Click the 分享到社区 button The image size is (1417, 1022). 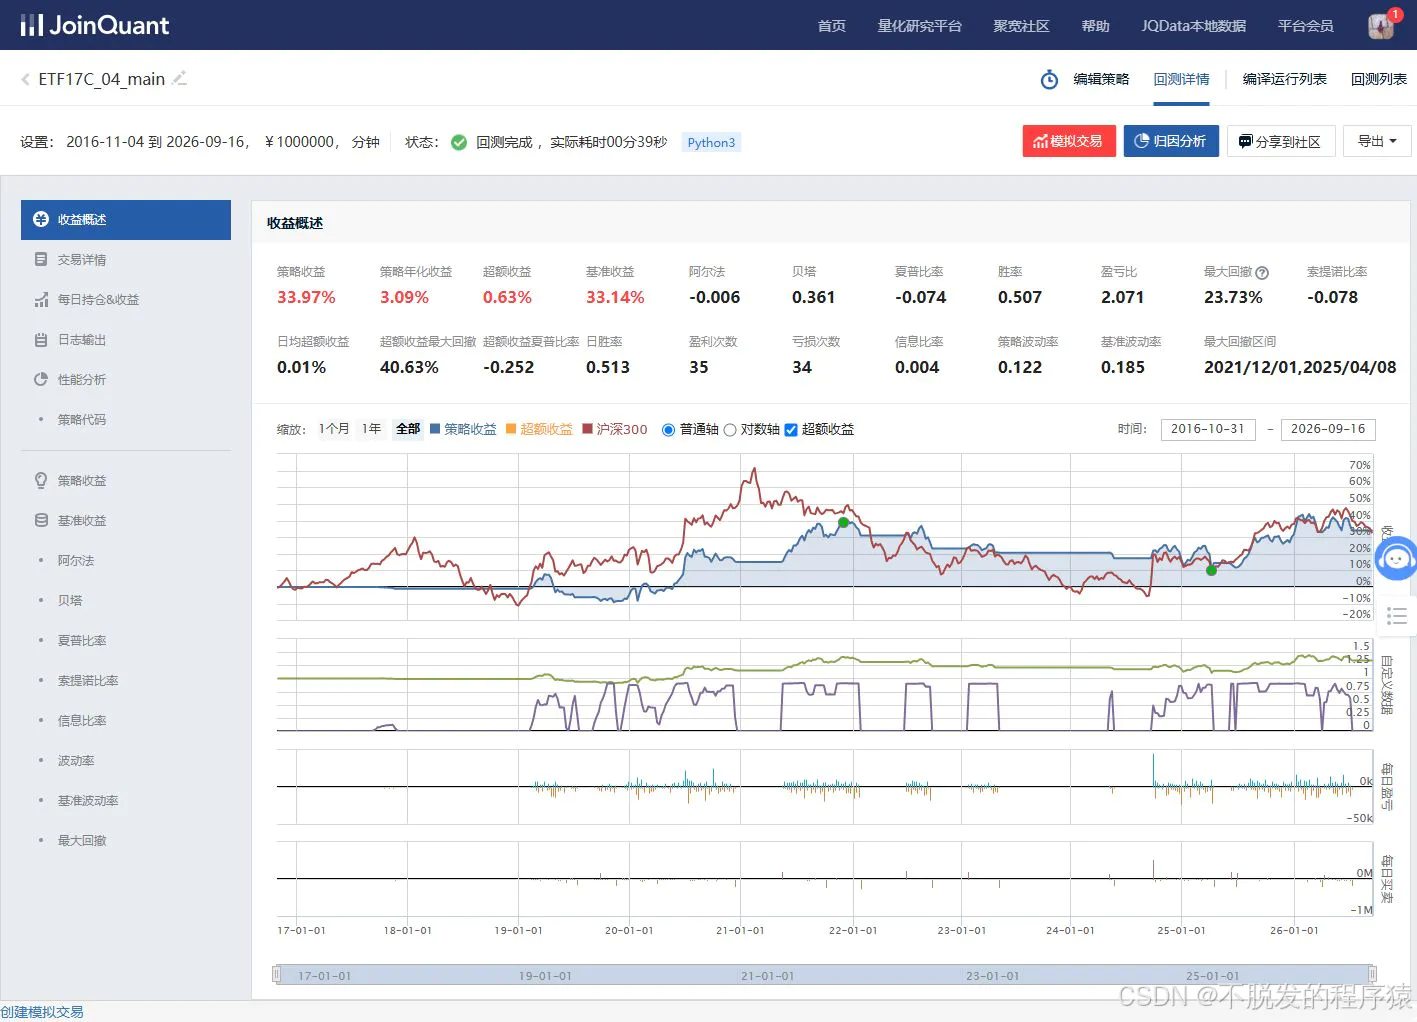[x=1281, y=141]
